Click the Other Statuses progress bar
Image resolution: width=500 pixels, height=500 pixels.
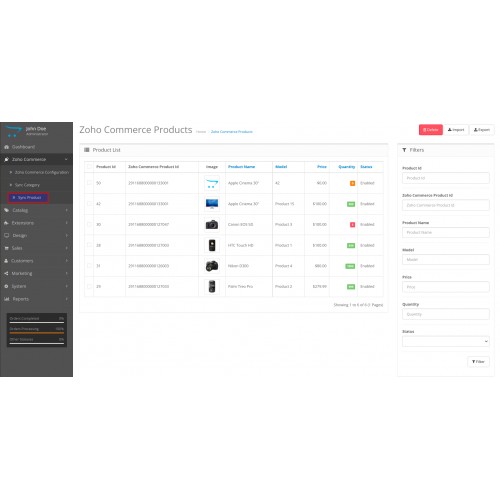click(x=37, y=343)
